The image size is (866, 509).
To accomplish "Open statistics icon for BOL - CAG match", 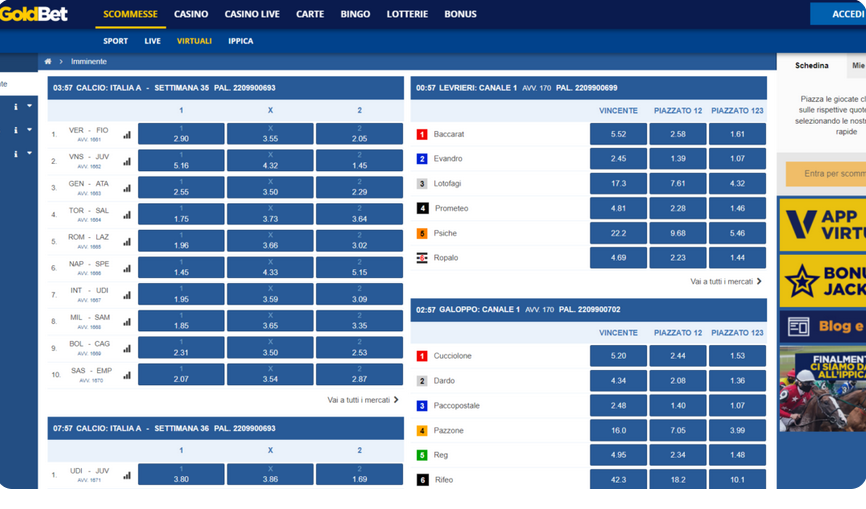I will click(127, 348).
